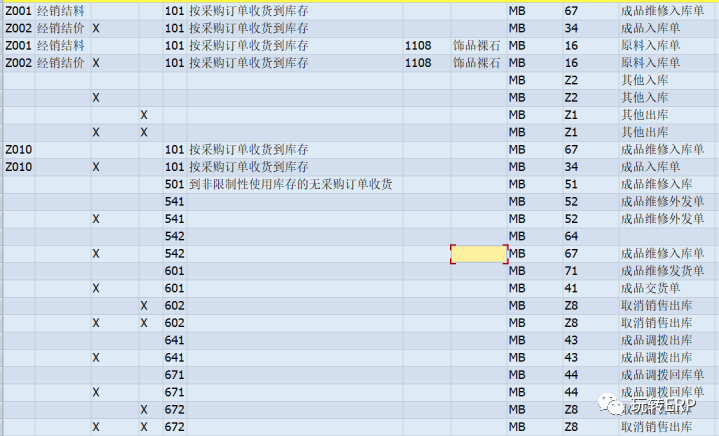Viewport: 719px width, 436px height.
Task: Select 'Z010' in the row with value 34
Action: (x=18, y=167)
